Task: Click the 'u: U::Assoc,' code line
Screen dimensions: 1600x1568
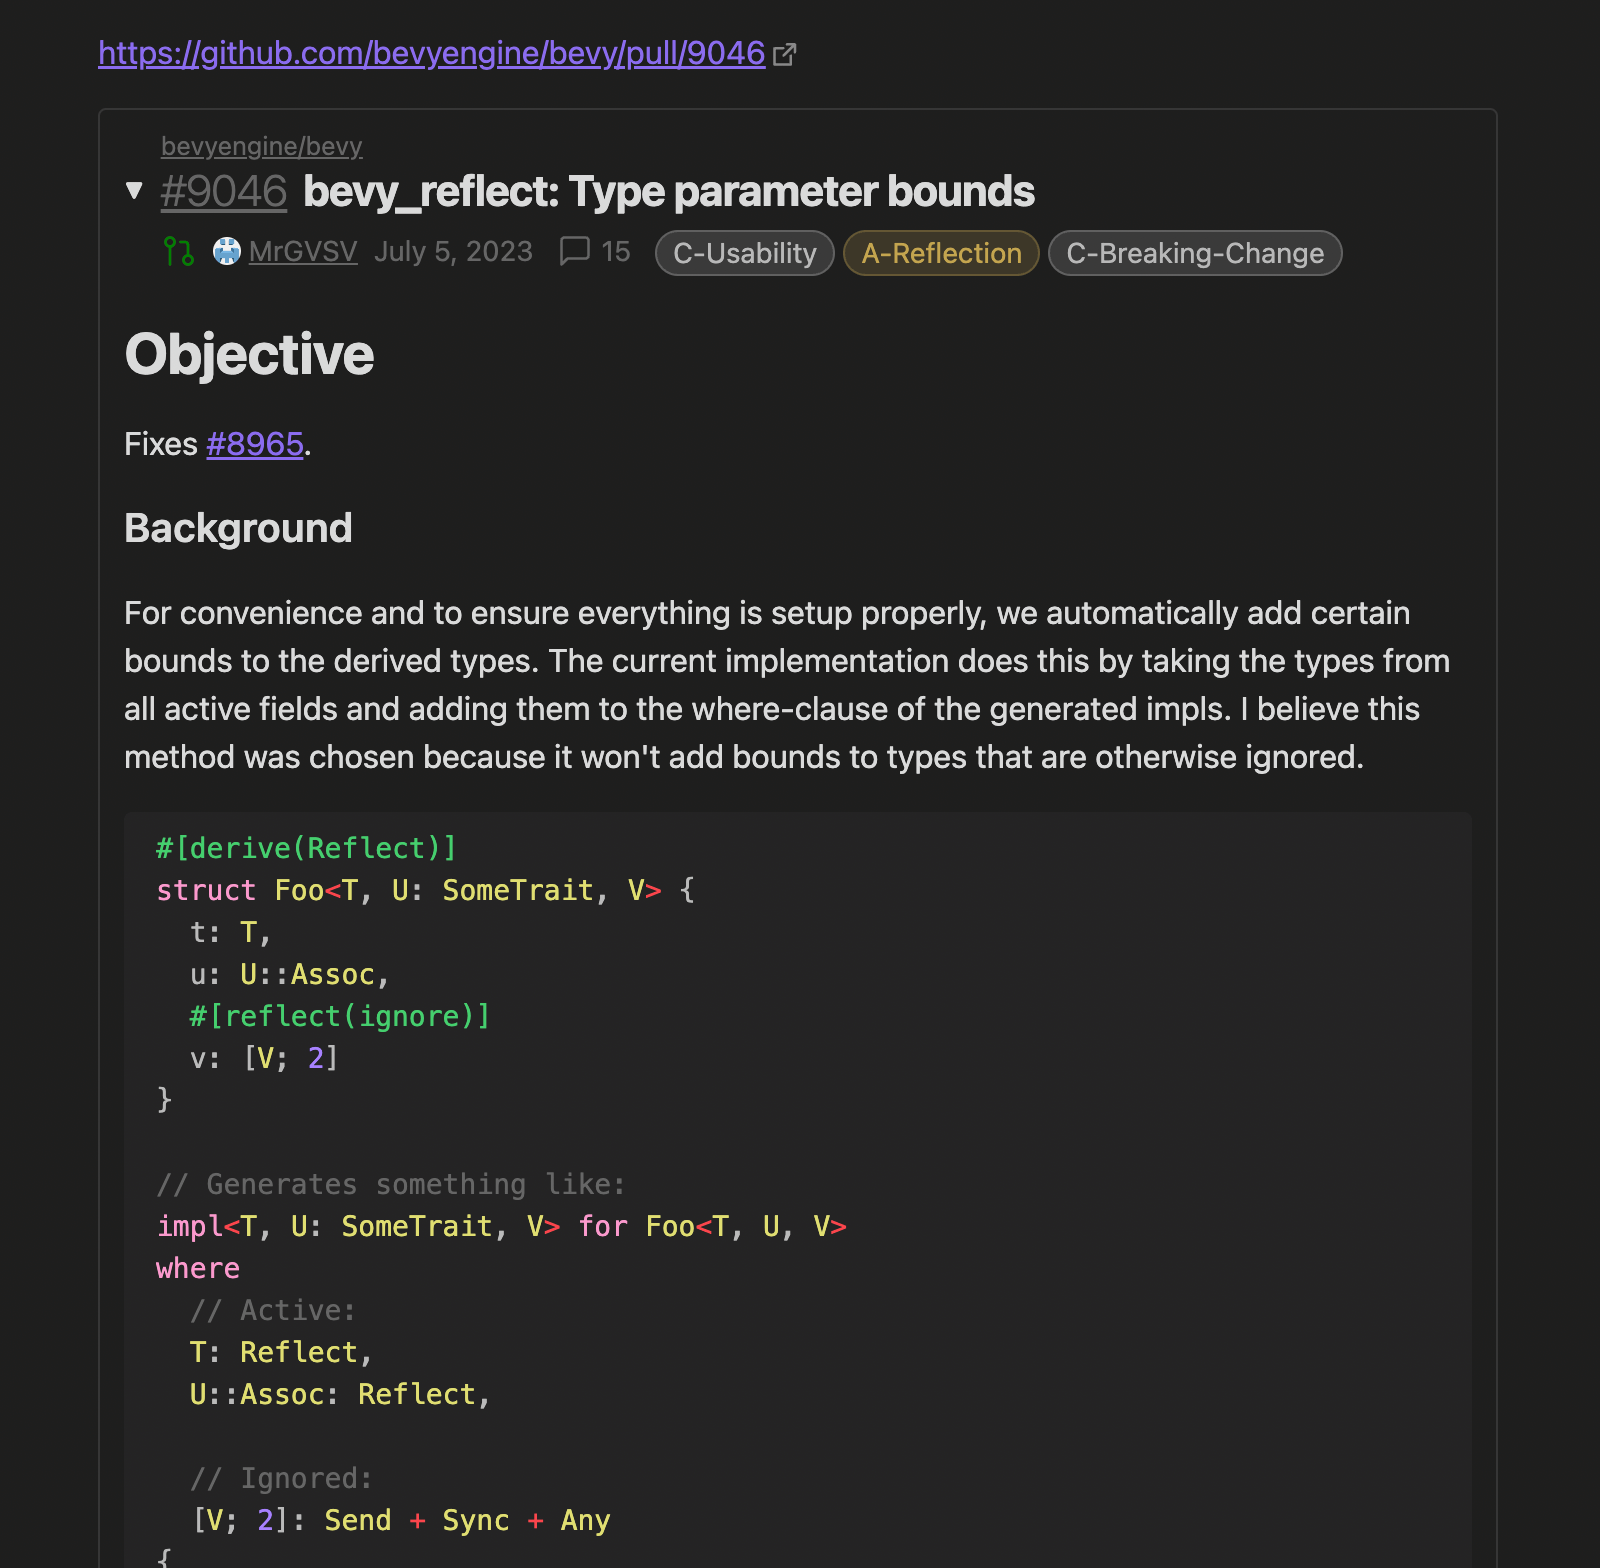Action: point(290,974)
